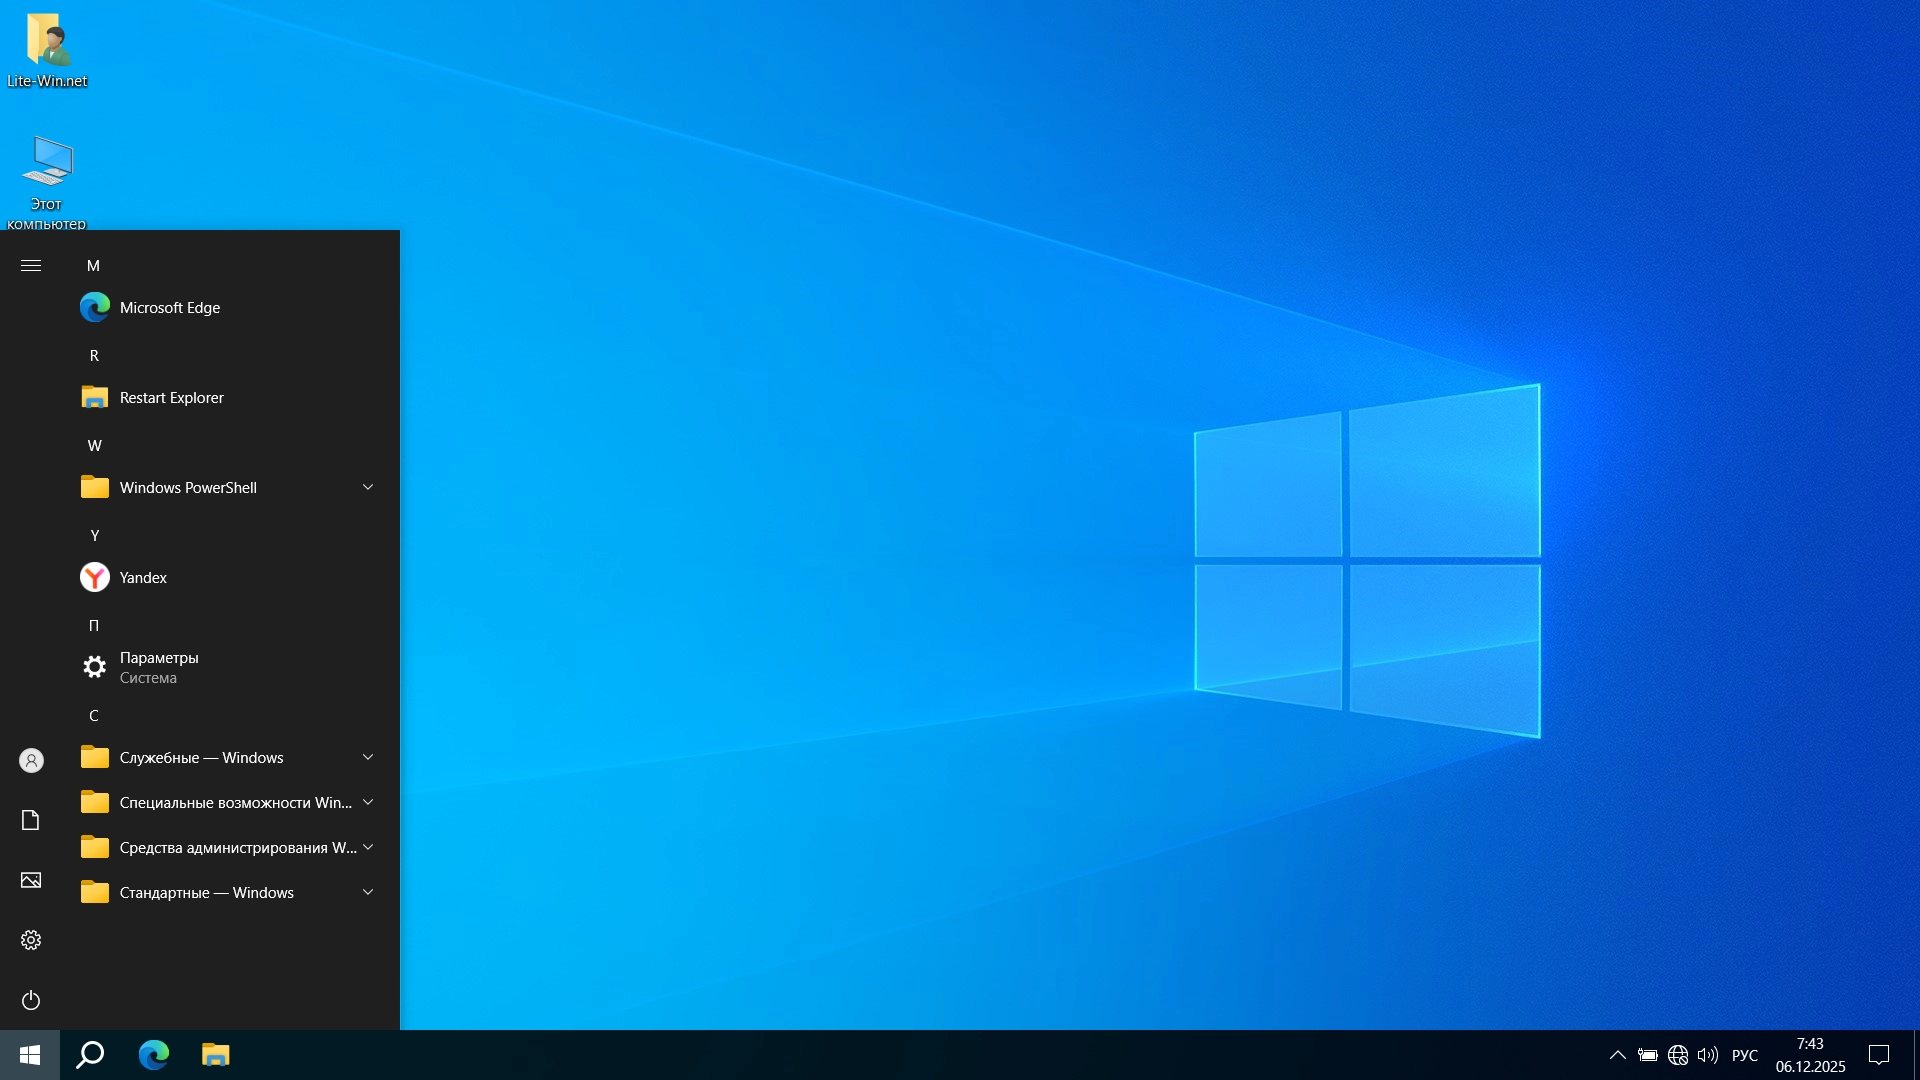Open Microsoft Edge from the Start menu
Viewport: 1920px width, 1080px height.
tap(170, 307)
